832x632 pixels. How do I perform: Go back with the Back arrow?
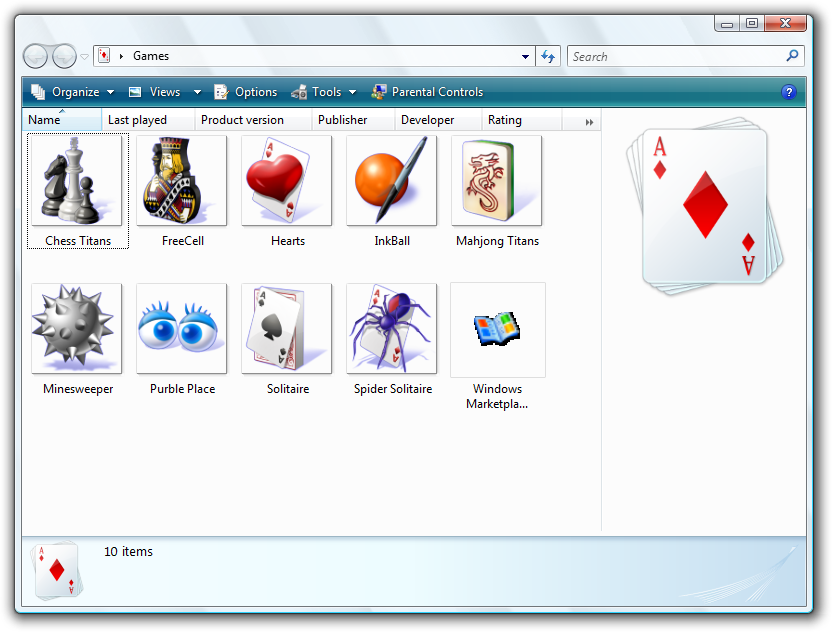36,56
